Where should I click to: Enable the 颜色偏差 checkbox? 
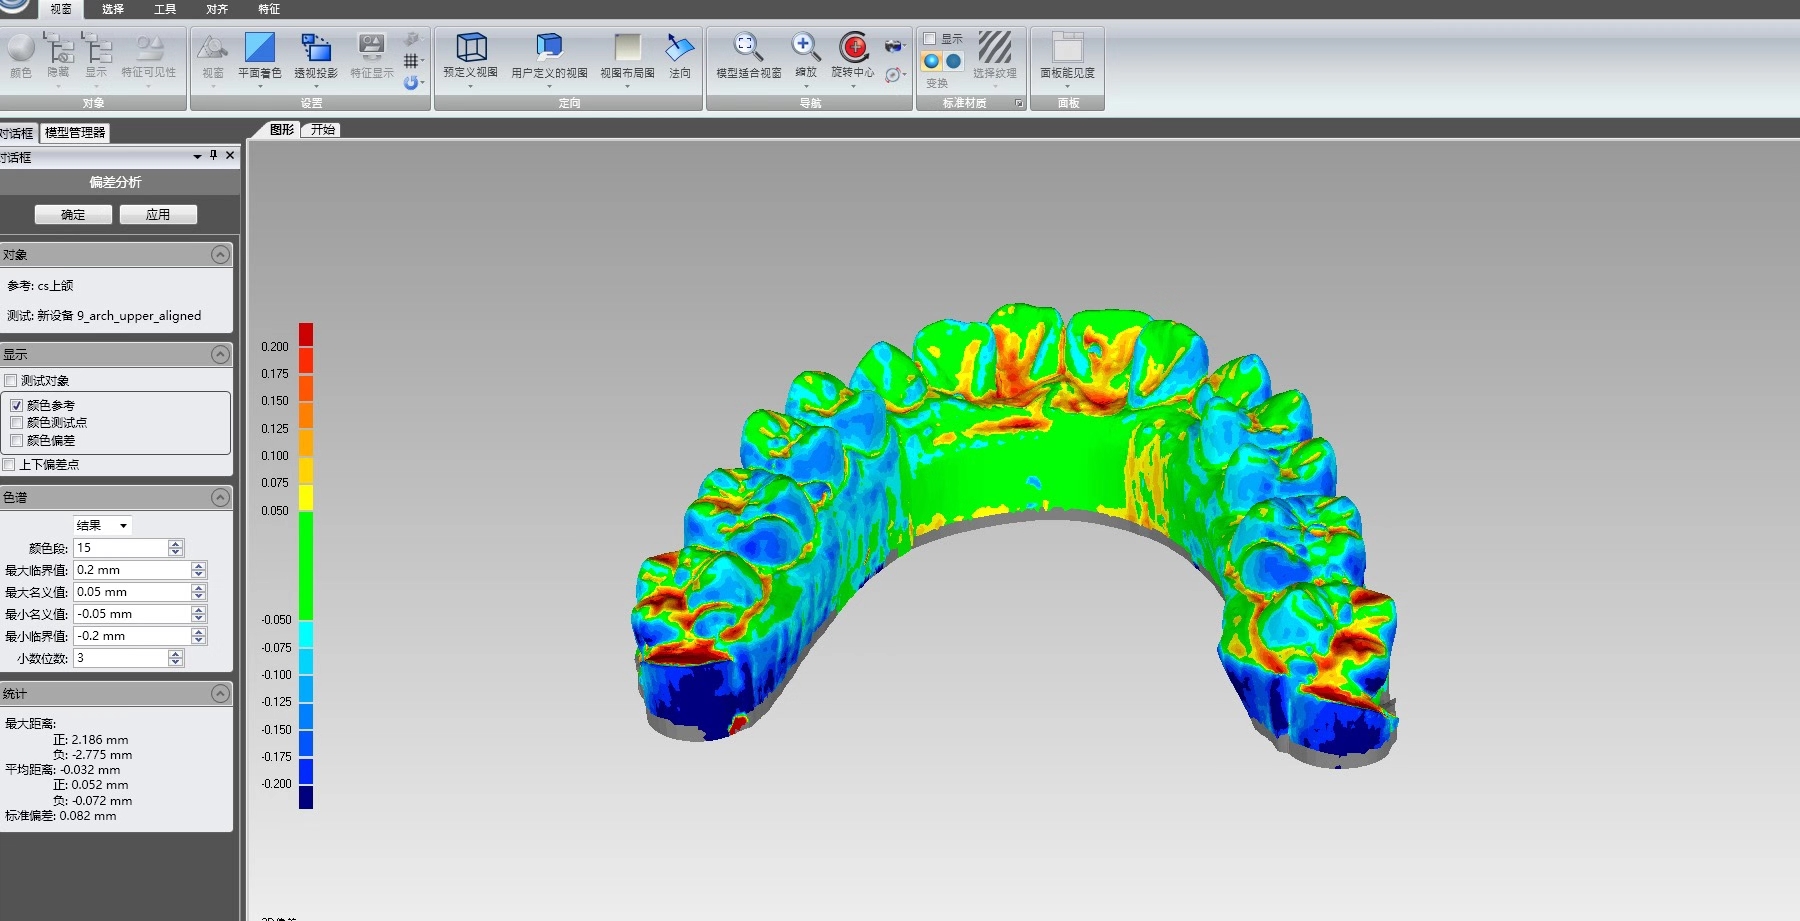[16, 440]
